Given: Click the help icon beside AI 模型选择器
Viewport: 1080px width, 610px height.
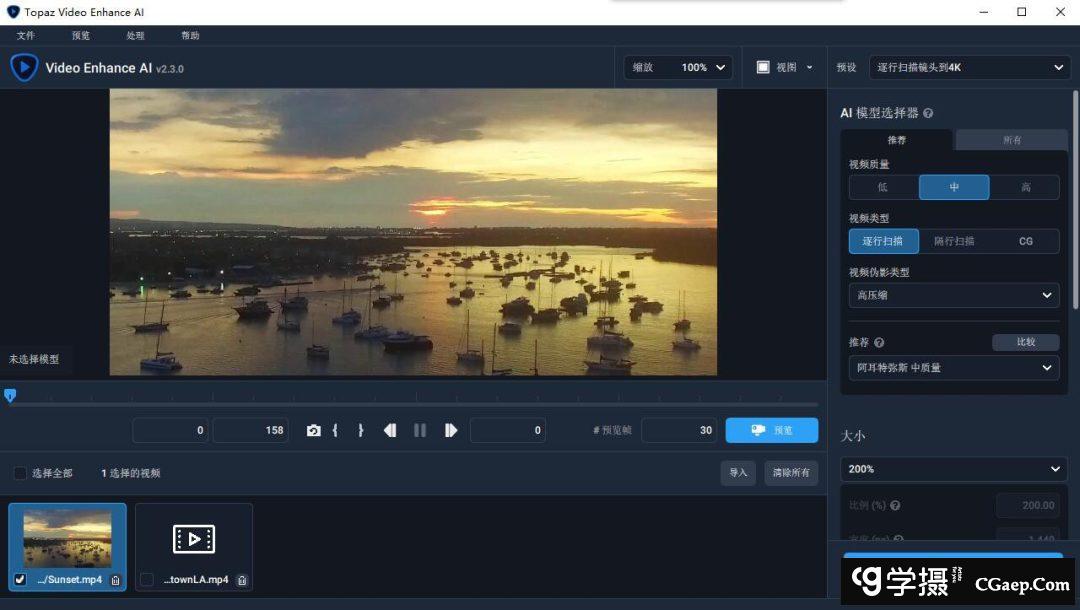Looking at the screenshot, I should coord(928,114).
